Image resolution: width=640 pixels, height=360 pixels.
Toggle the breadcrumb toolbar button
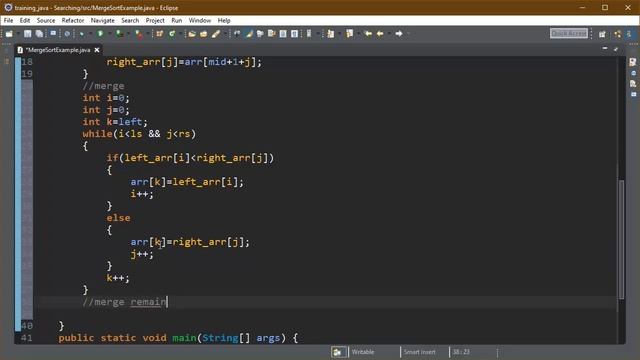(x=237, y=34)
